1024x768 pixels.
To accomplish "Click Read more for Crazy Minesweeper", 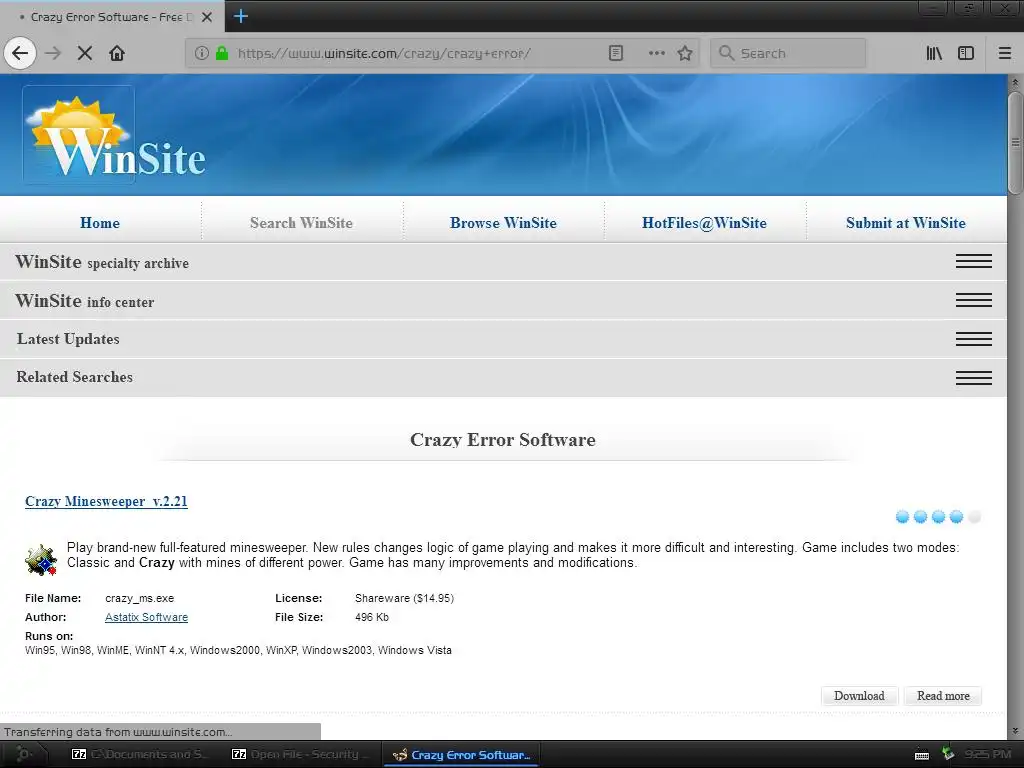I will pyautogui.click(x=943, y=696).
